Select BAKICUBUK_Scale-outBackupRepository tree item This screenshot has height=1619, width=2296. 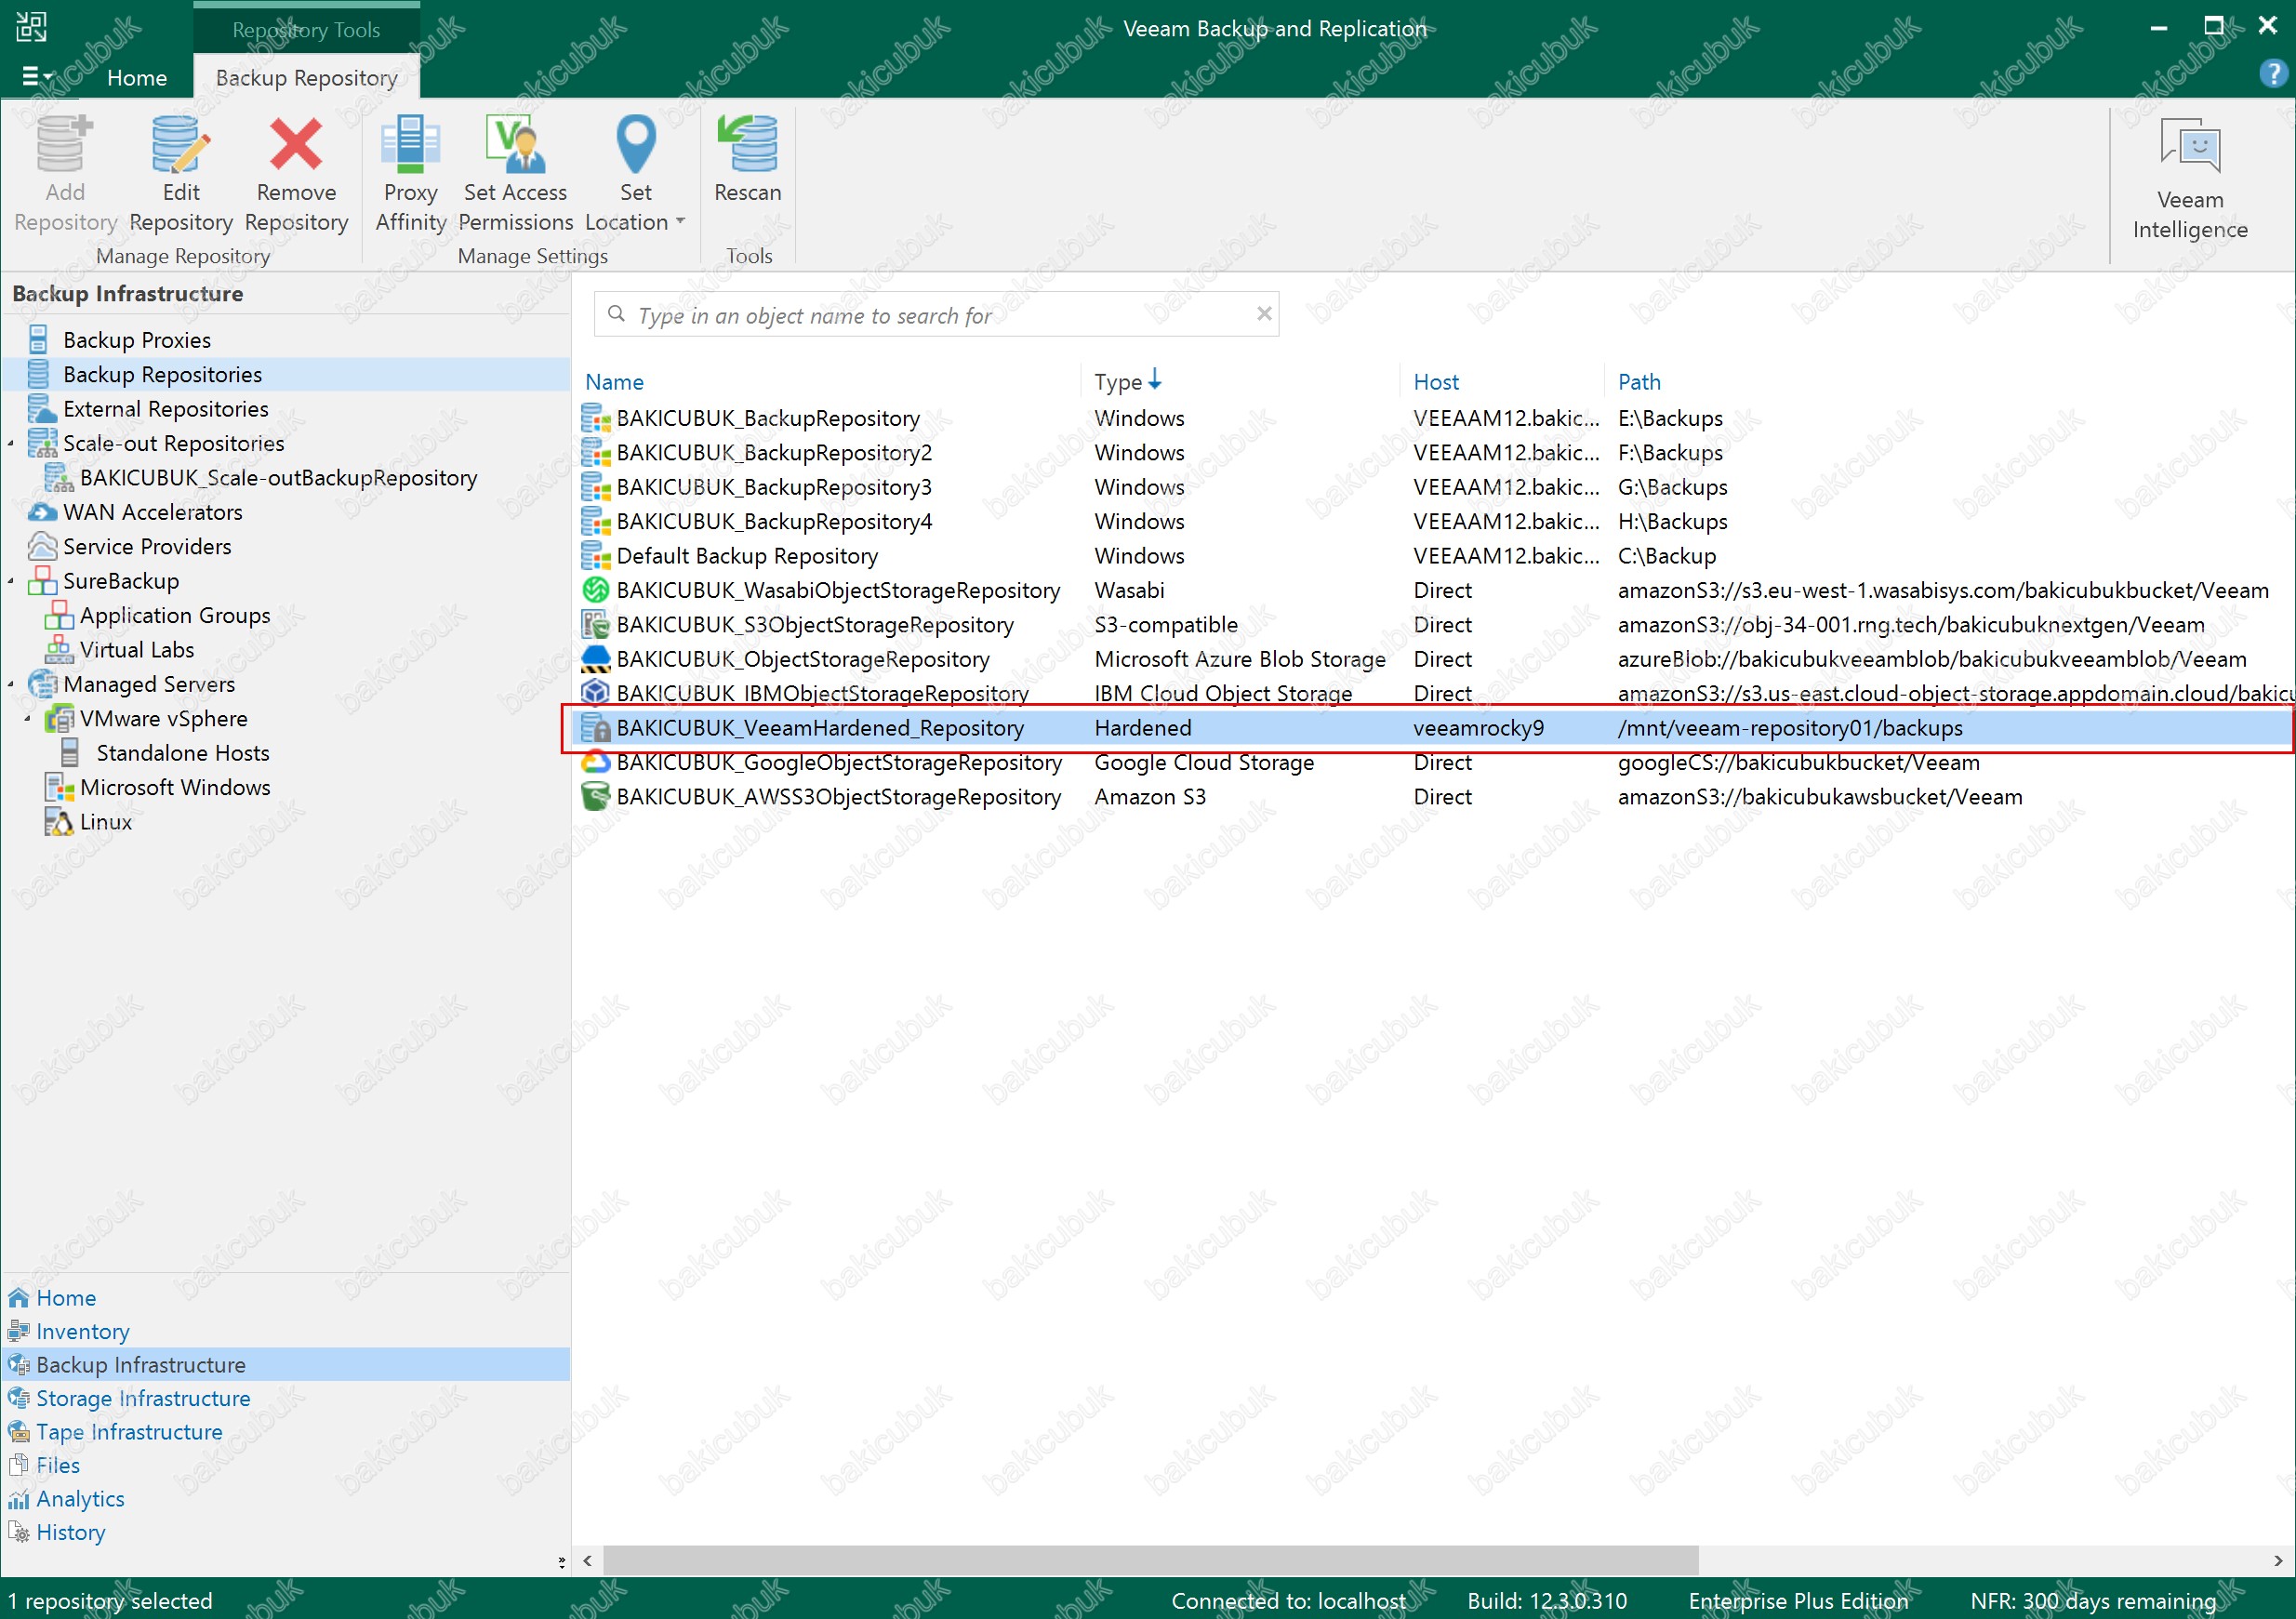[278, 478]
